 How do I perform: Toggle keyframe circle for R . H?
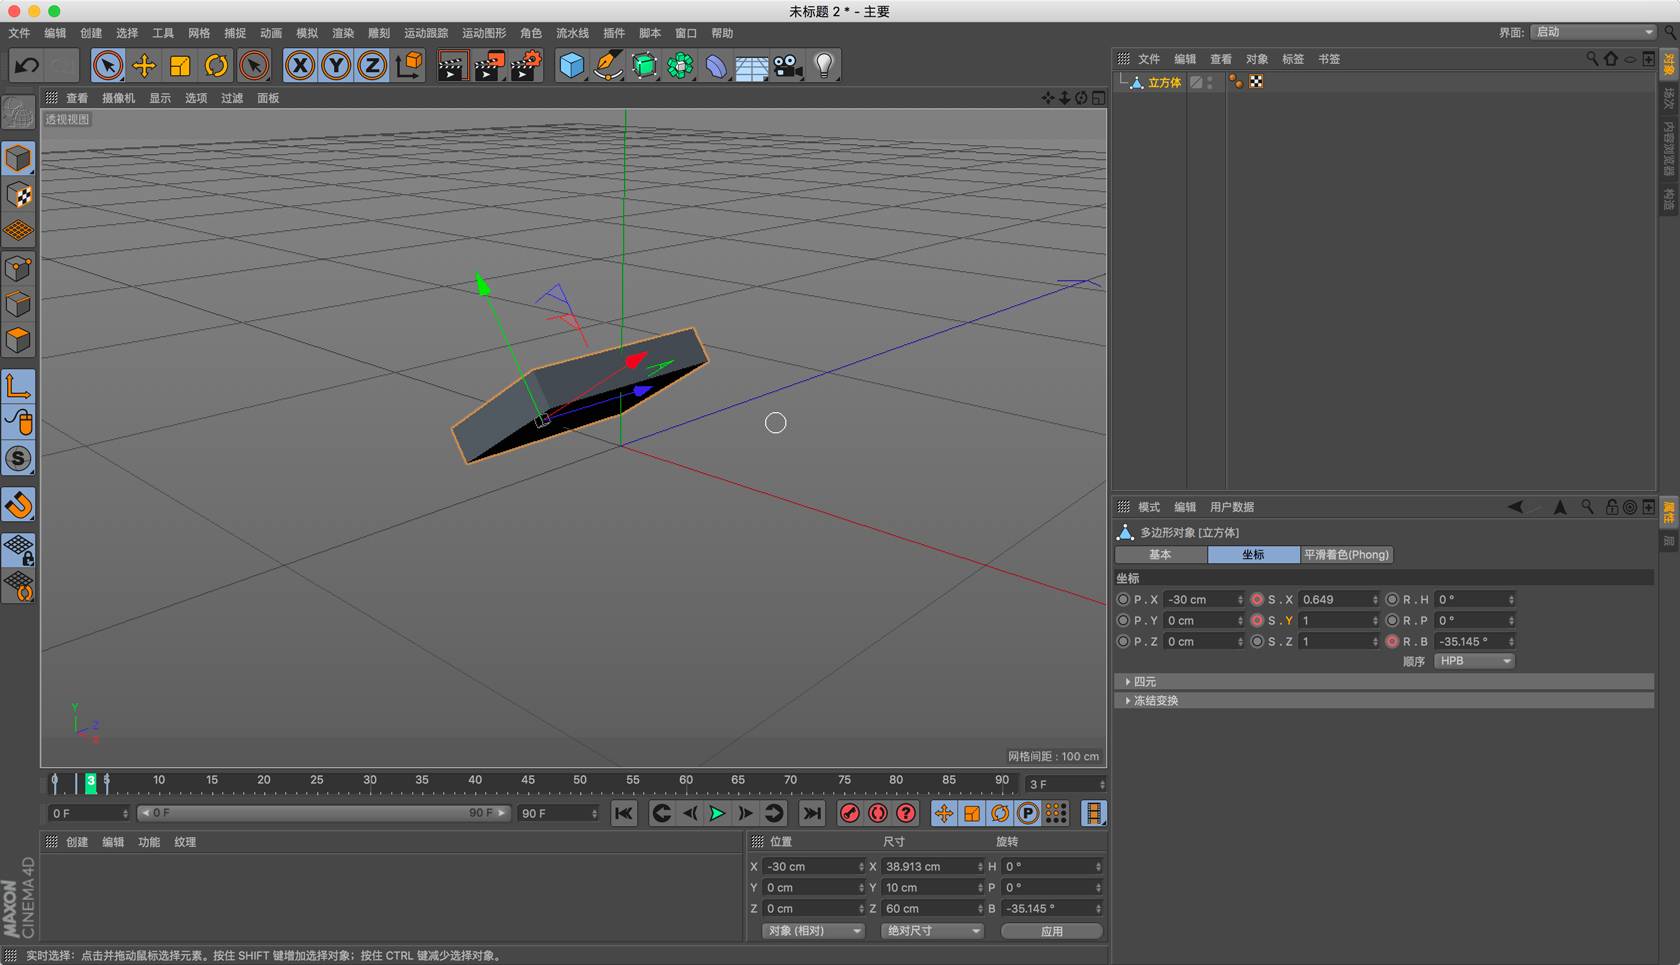tap(1392, 600)
